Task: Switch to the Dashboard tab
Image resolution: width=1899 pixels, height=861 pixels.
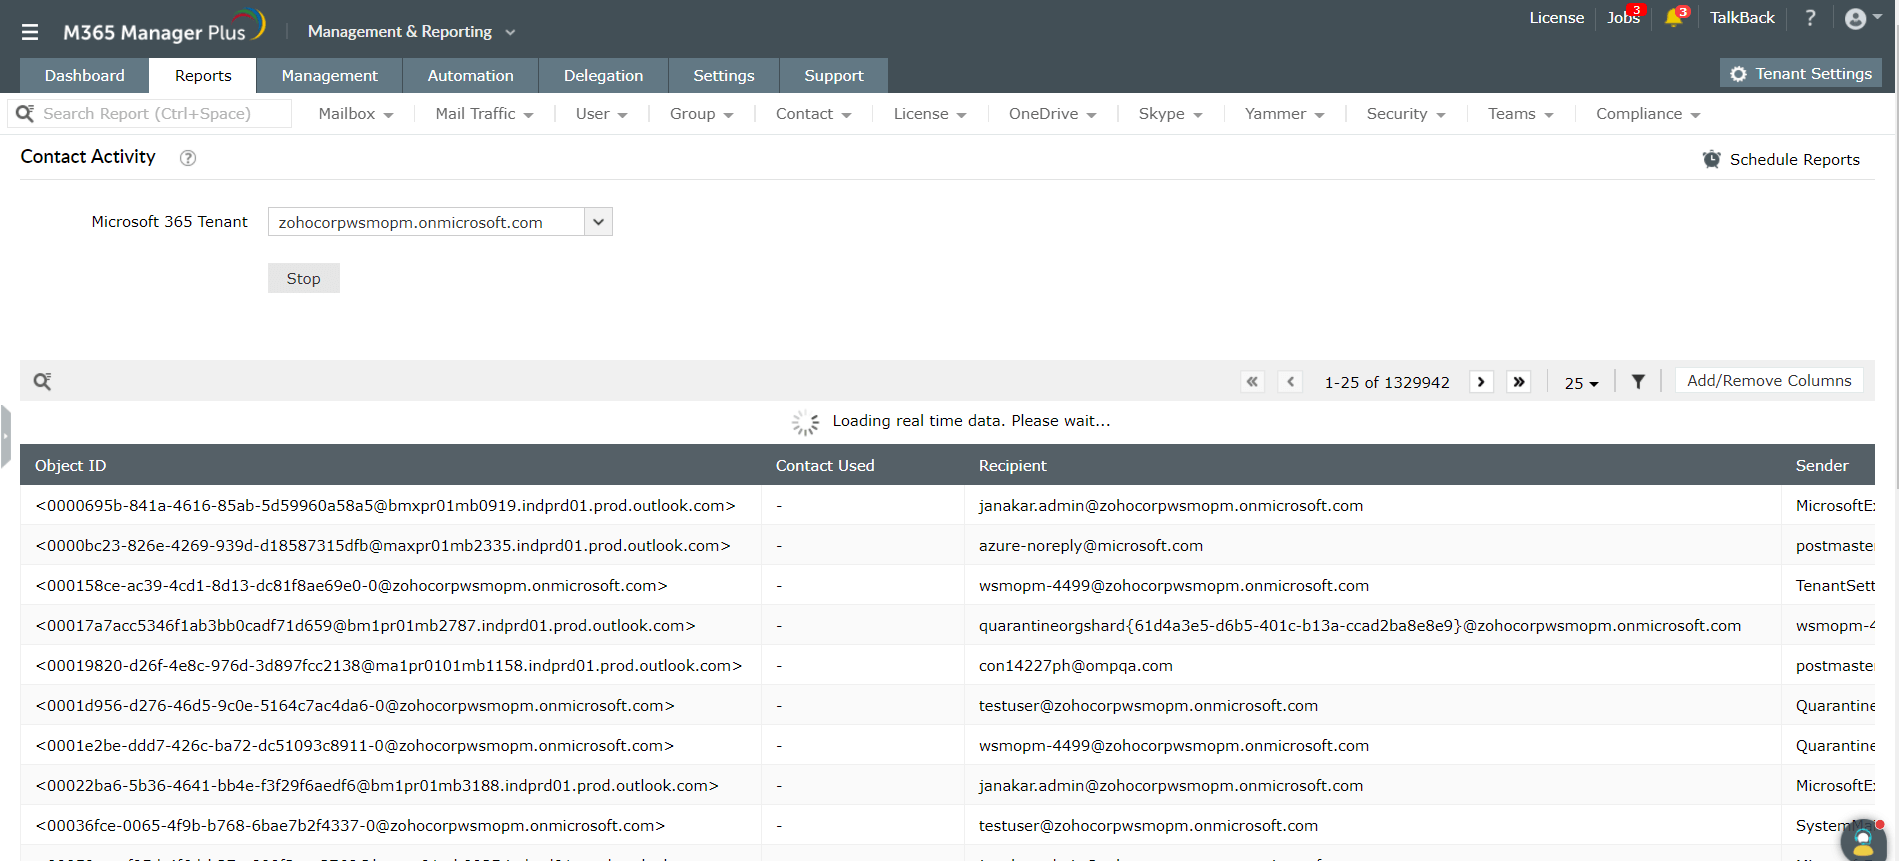Action: point(85,76)
